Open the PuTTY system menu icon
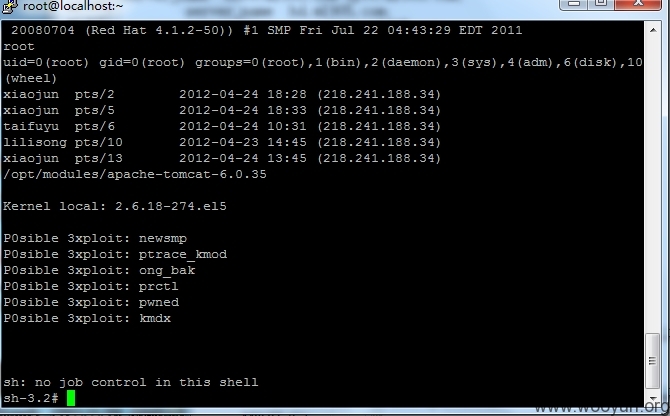 coord(9,6)
